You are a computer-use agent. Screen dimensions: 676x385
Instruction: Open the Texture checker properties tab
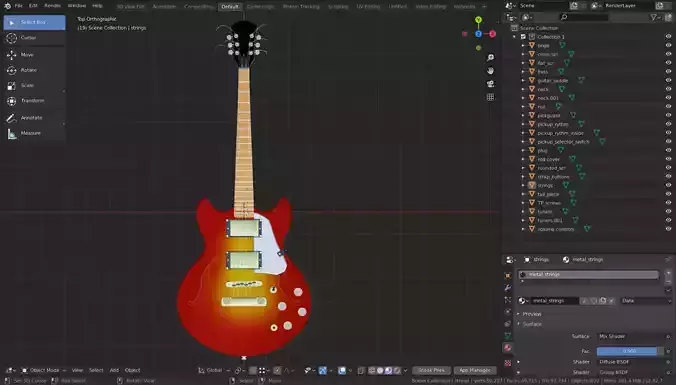[x=508, y=363]
